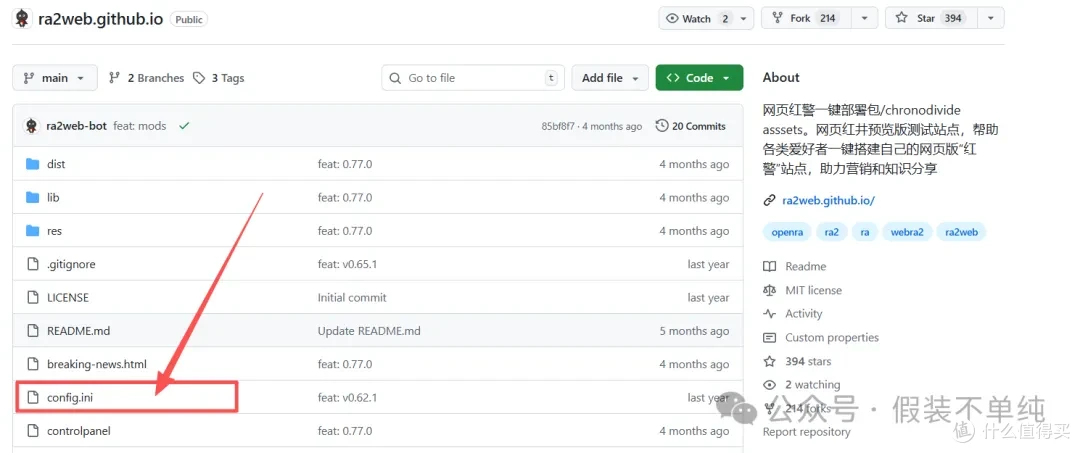Click the link icon beside ra2web.github.io/
The image size is (1080, 453).
769,201
